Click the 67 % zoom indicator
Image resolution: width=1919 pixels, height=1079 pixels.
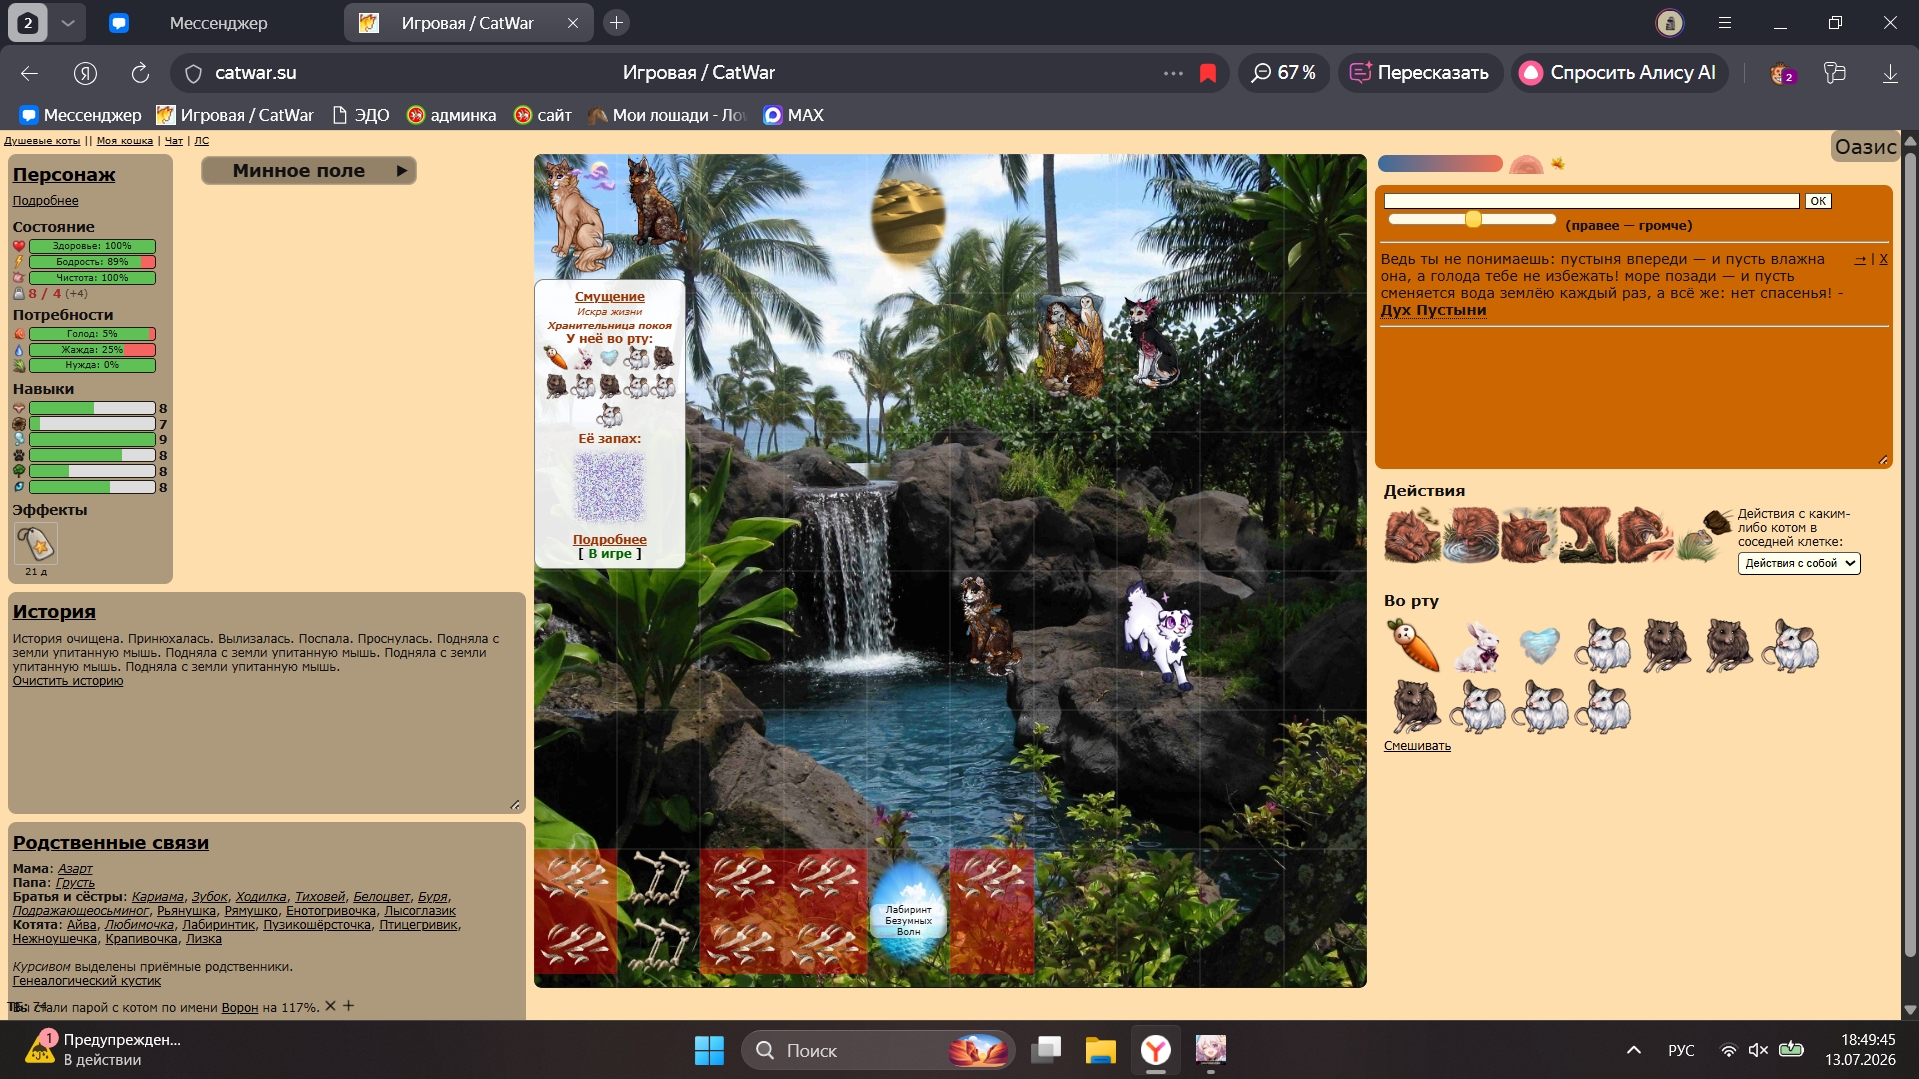[x=1284, y=73]
